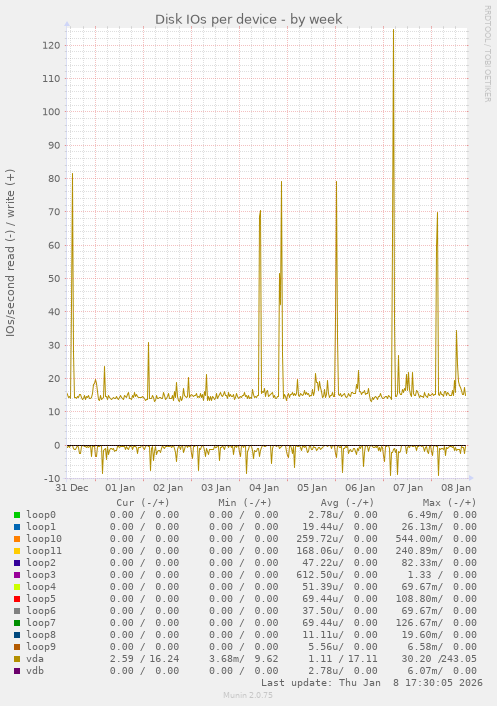
Task: Click the Last update timestamp text
Action: click(372, 683)
